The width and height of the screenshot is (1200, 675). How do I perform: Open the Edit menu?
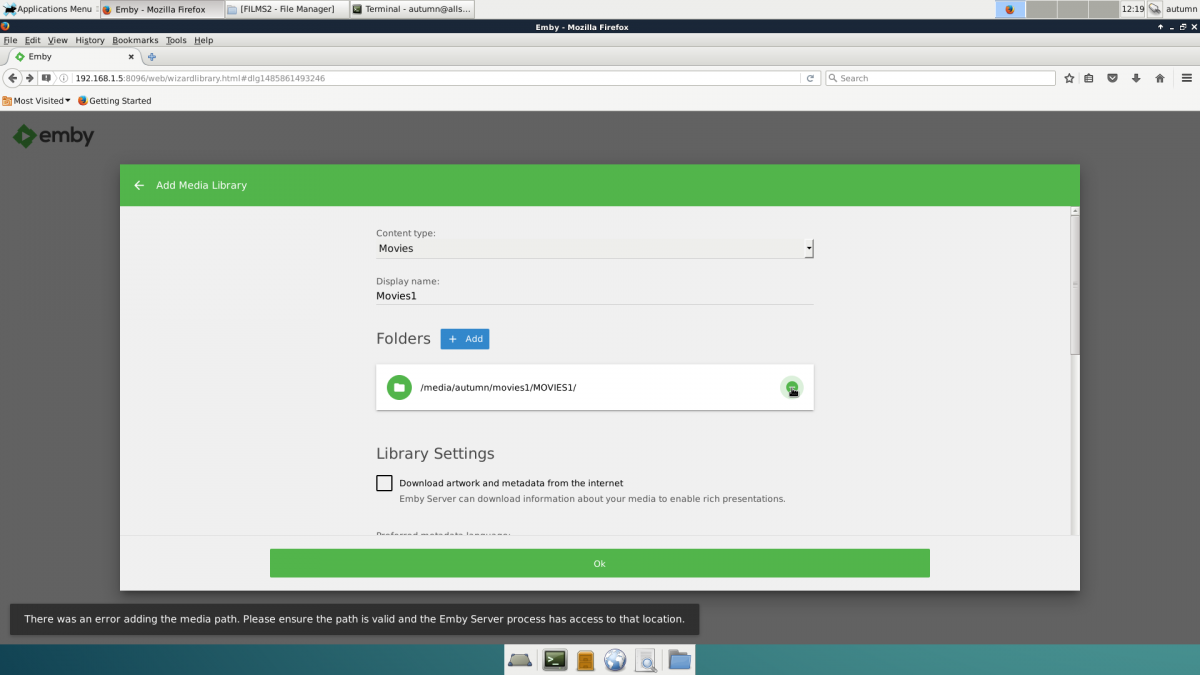pyautogui.click(x=33, y=40)
